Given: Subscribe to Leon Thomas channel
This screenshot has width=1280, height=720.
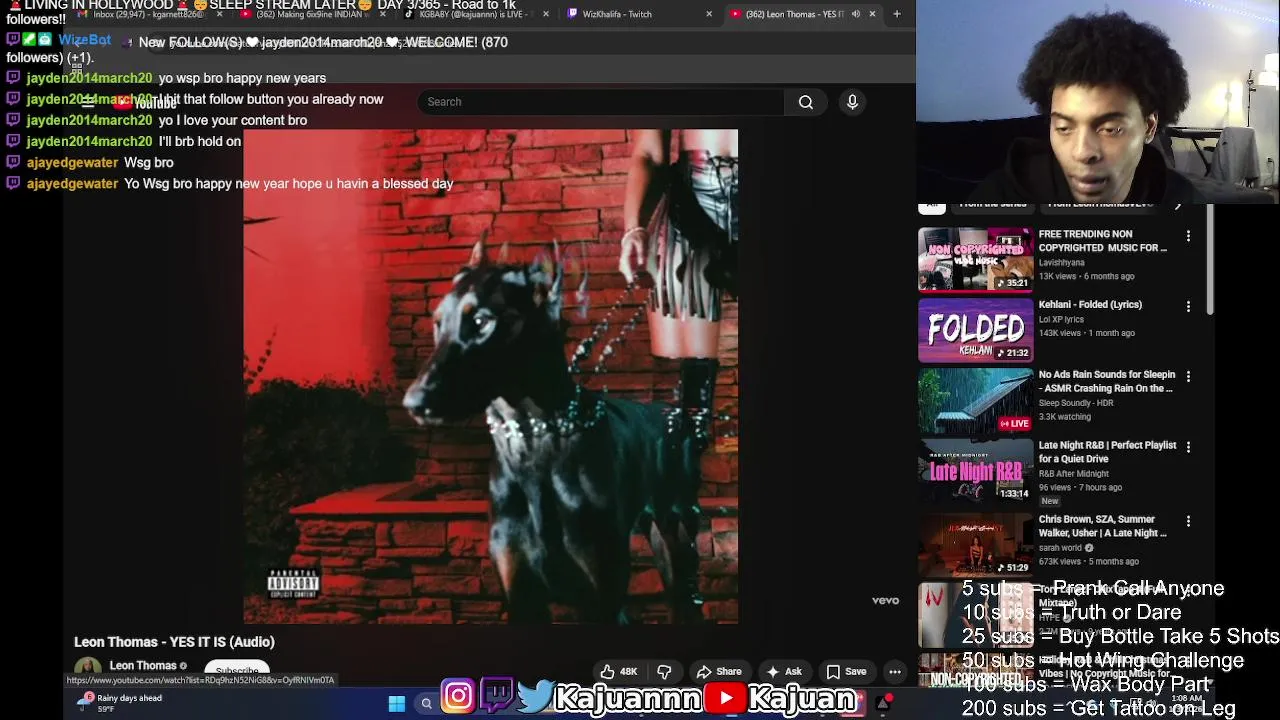Looking at the screenshot, I should tap(237, 670).
